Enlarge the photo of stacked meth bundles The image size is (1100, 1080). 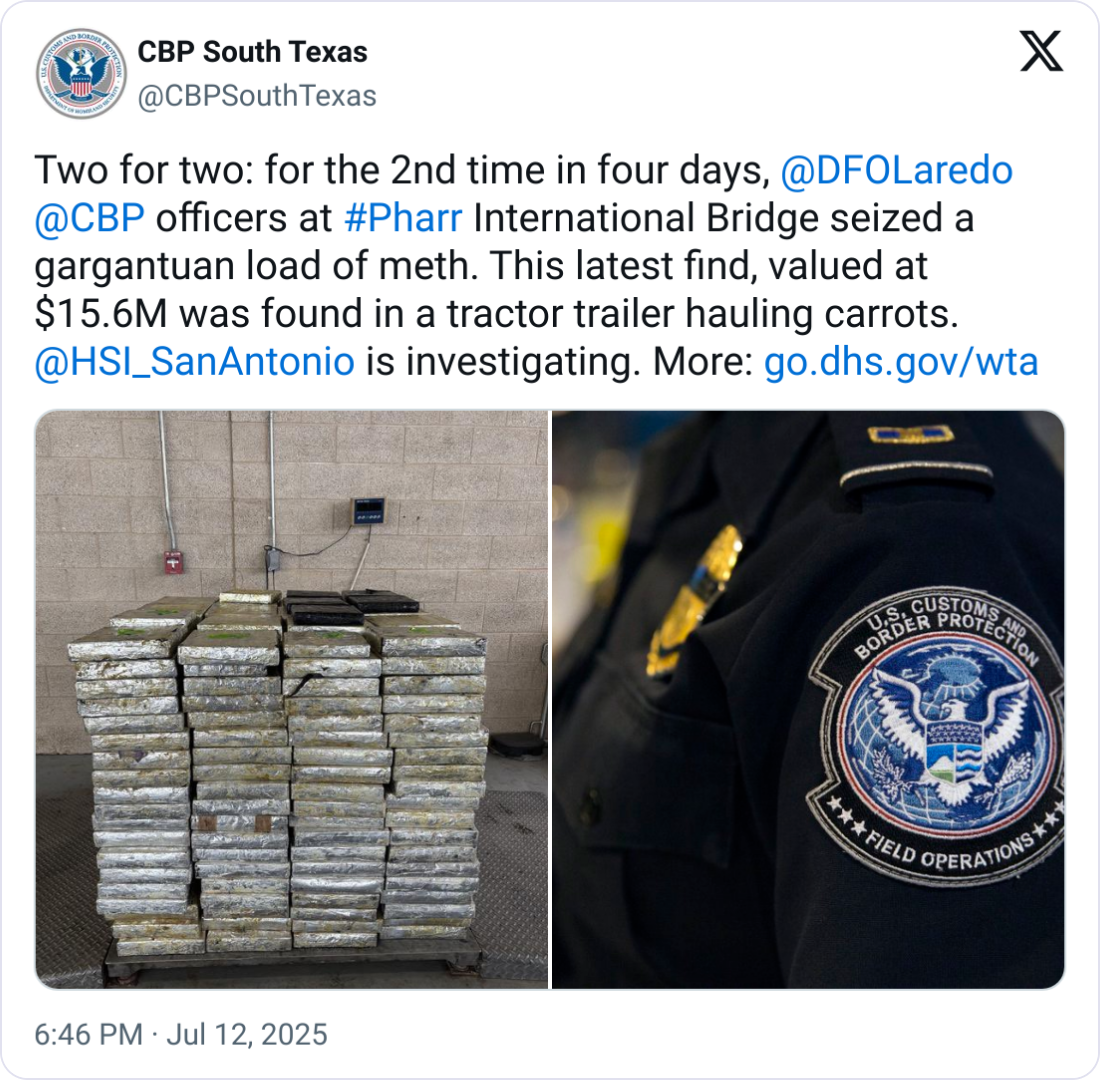292,700
